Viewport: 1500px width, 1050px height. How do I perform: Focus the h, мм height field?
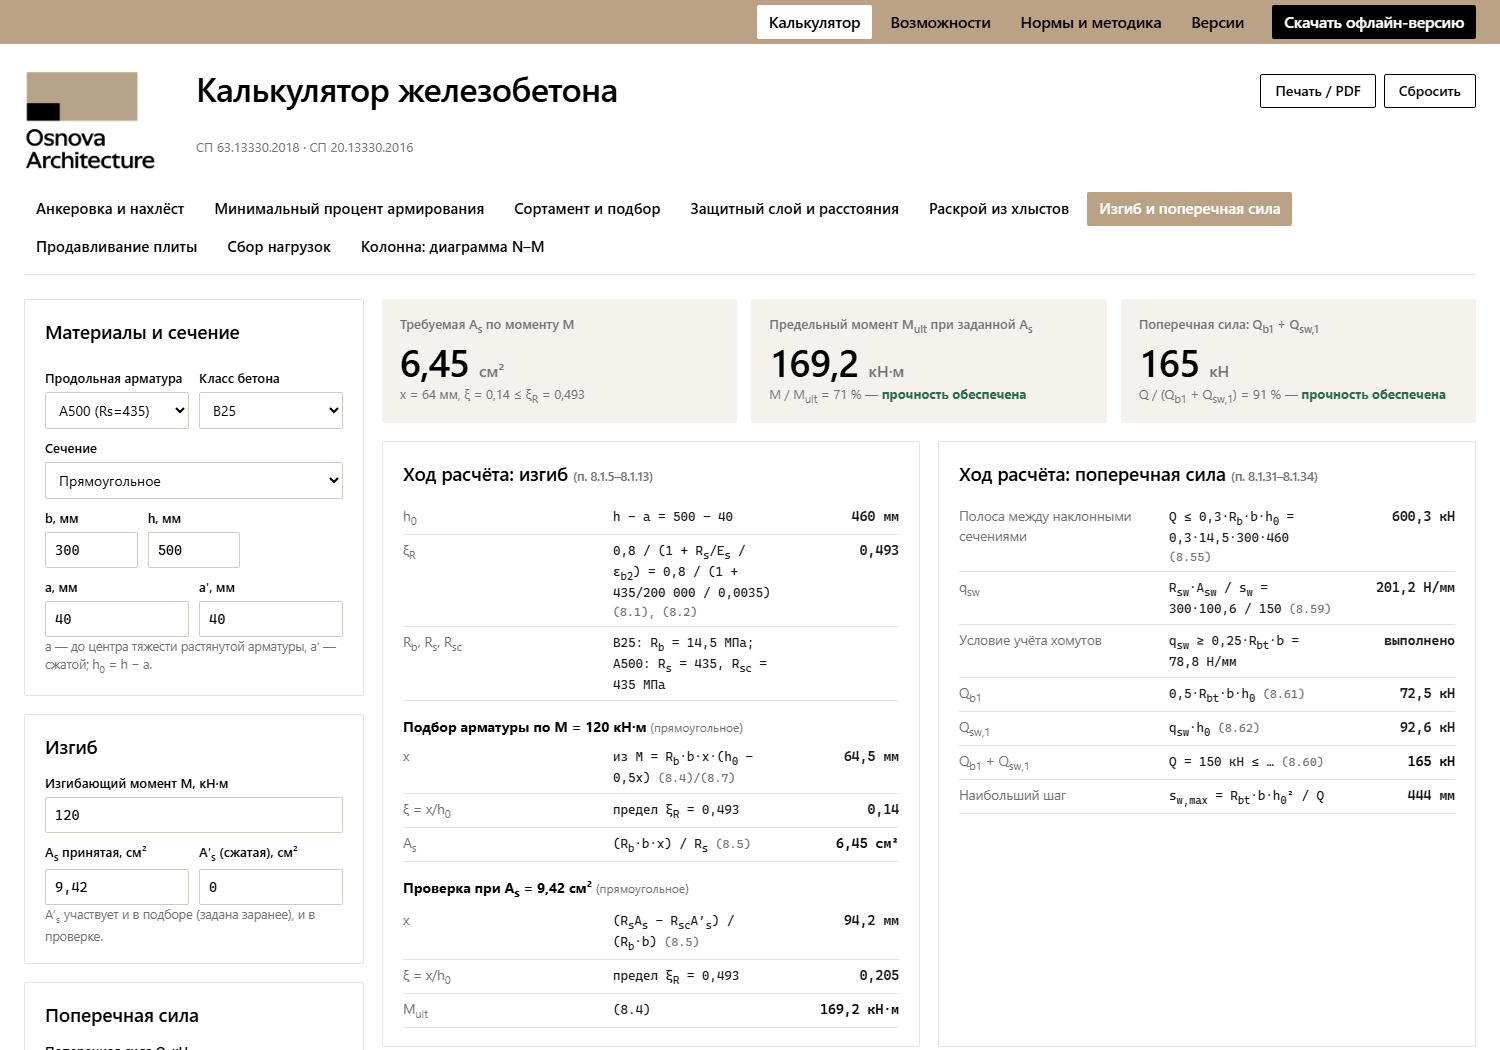(194, 550)
